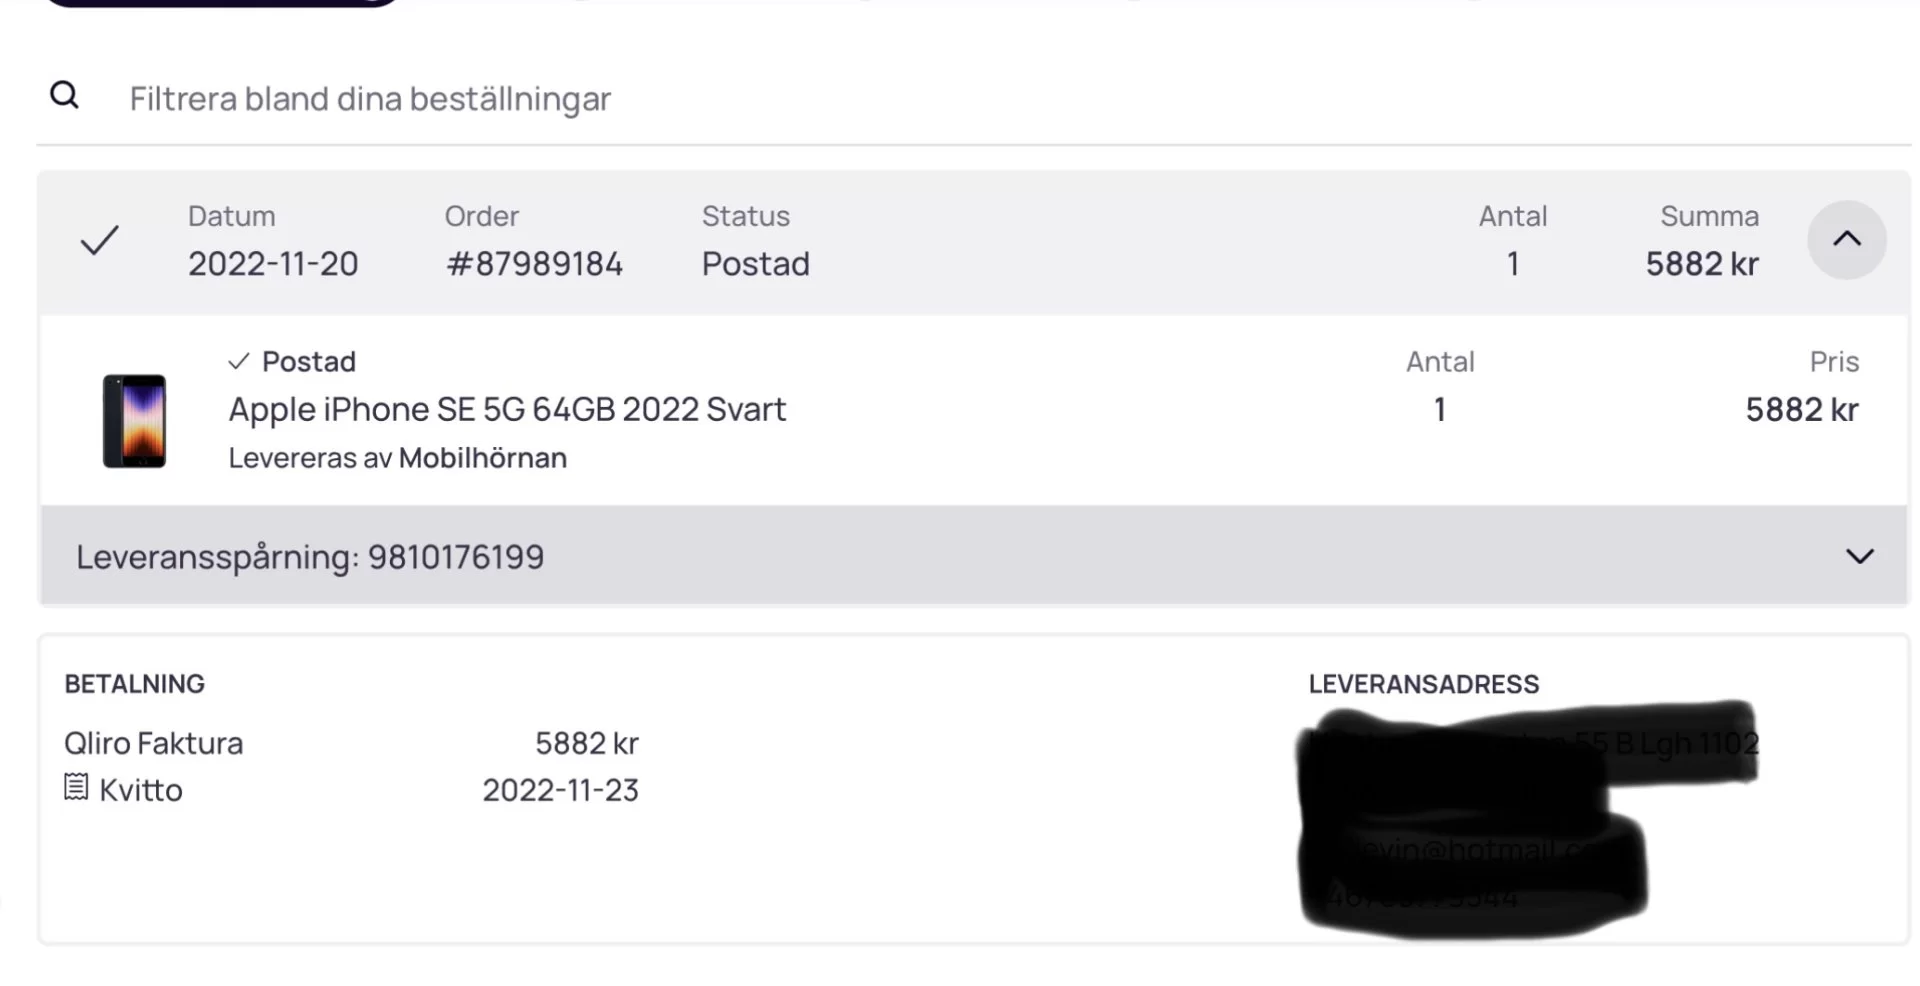Click the search magnifier icon
The width and height of the screenshot is (1920, 986).
(64, 96)
